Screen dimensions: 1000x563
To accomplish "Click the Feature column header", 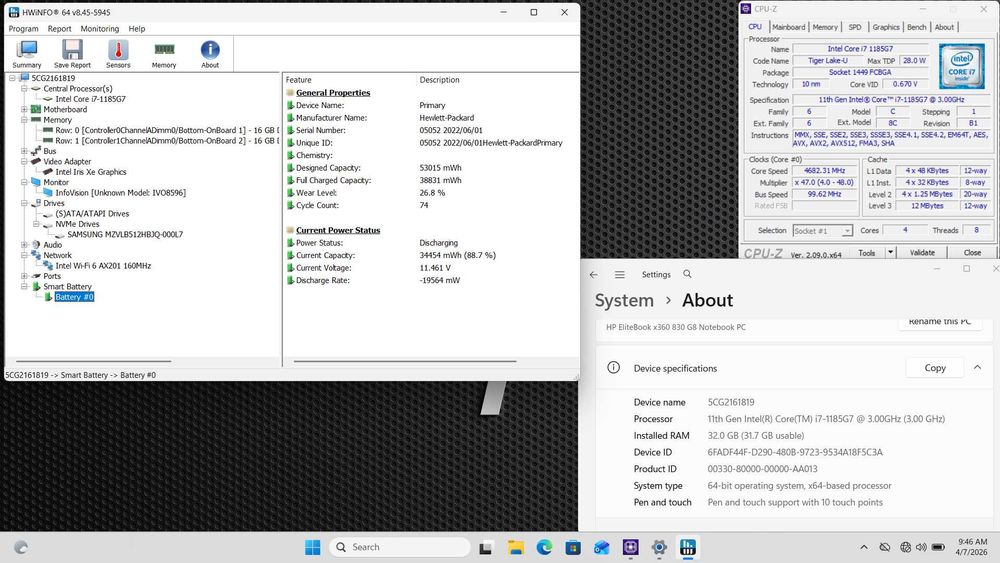I will (298, 80).
